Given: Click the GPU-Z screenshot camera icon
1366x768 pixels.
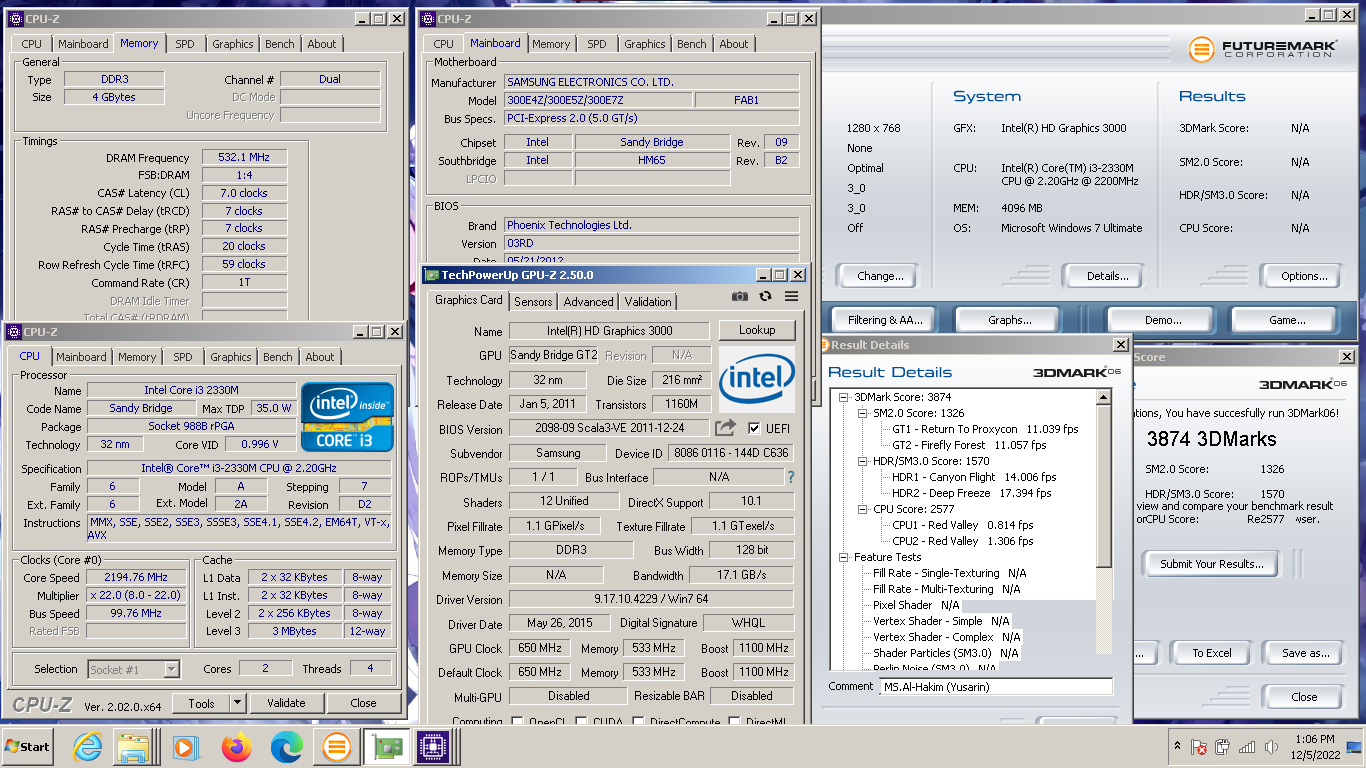Looking at the screenshot, I should pos(739,296).
